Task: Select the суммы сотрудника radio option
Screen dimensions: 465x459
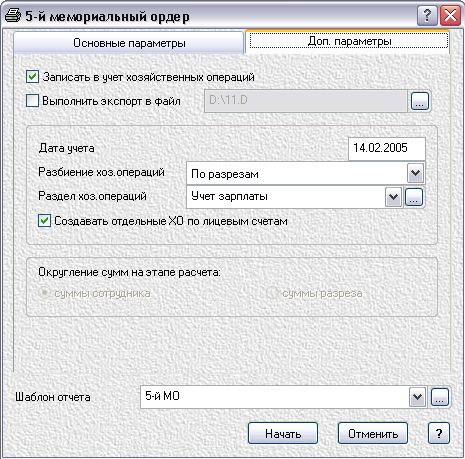Action: [x=44, y=293]
